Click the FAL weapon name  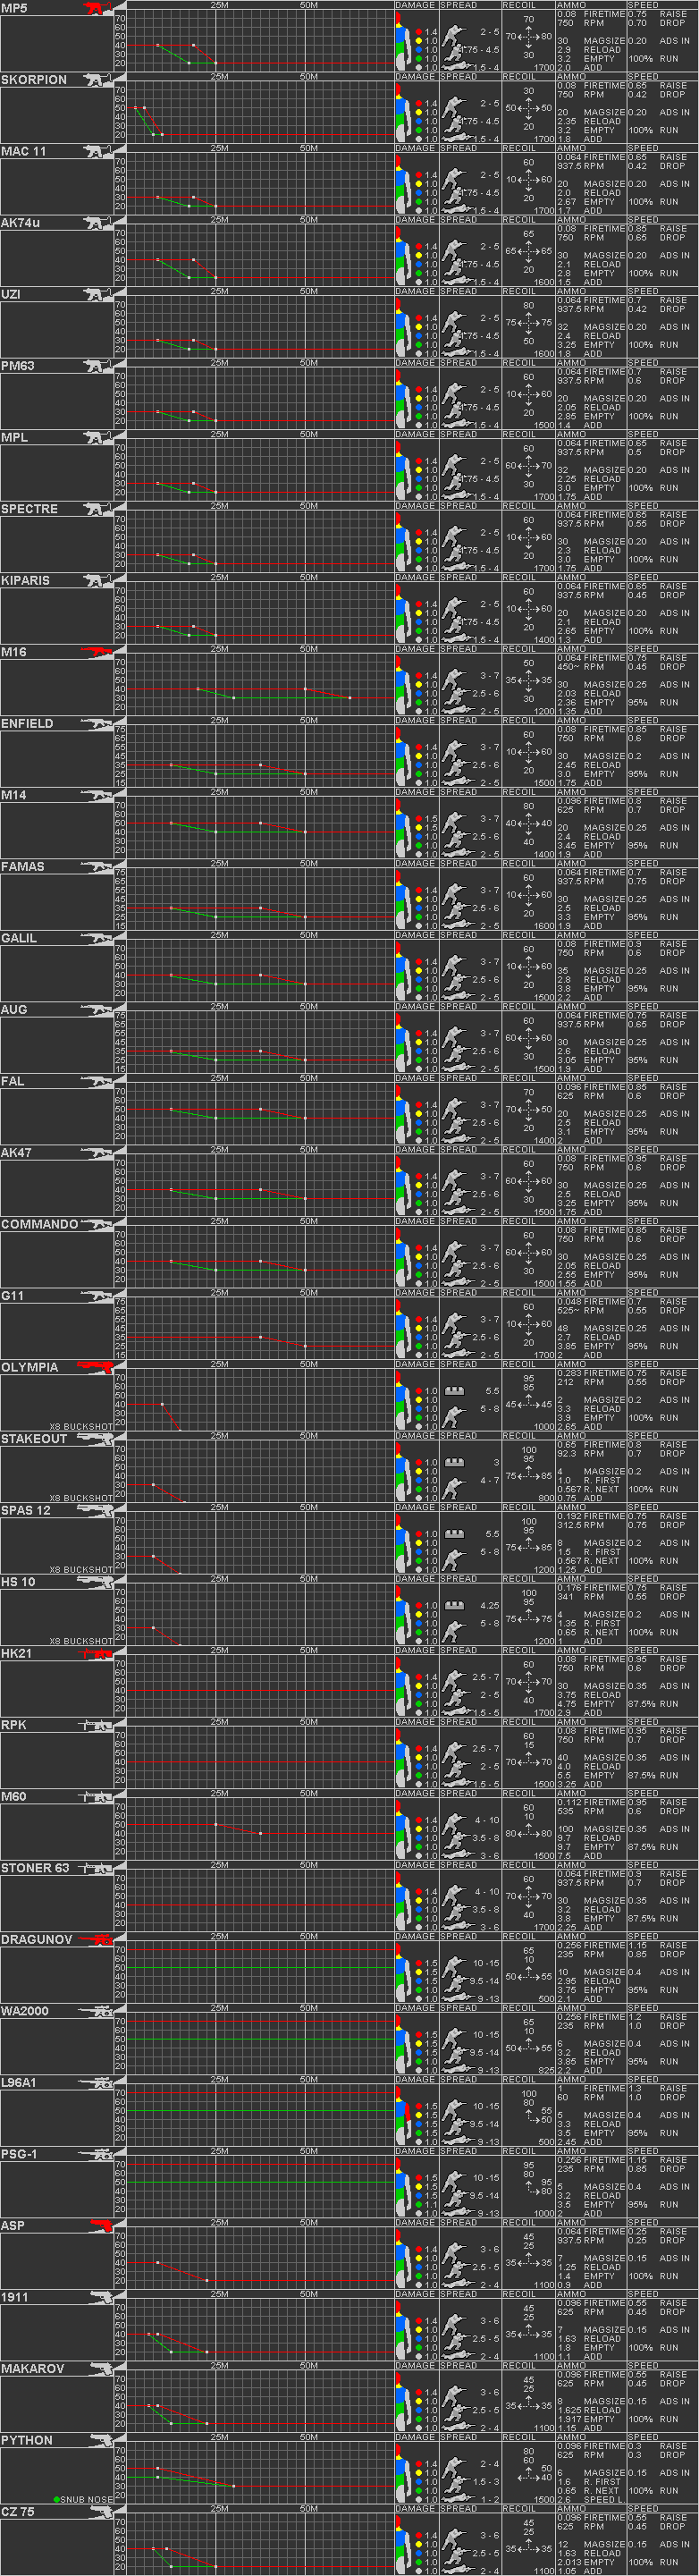click(x=13, y=1081)
